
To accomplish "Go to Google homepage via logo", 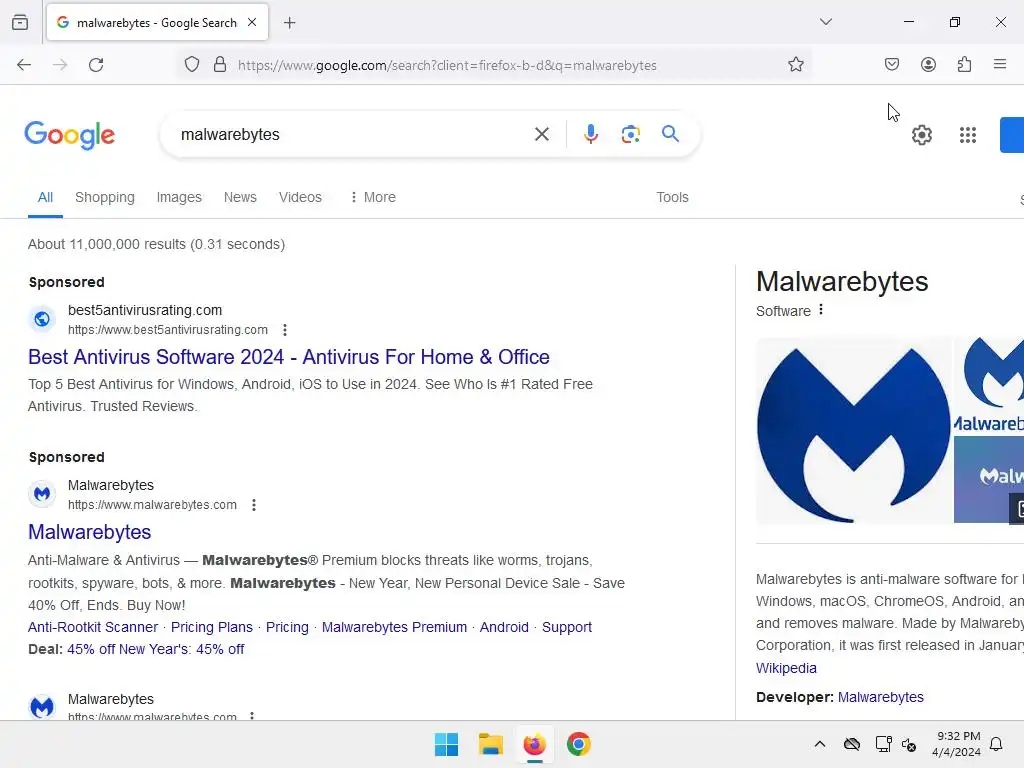I will [69, 135].
